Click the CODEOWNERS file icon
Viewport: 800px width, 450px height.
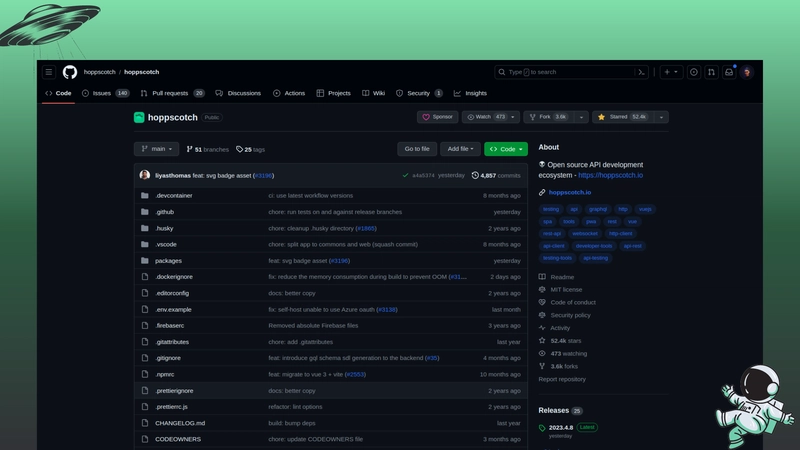(x=145, y=439)
